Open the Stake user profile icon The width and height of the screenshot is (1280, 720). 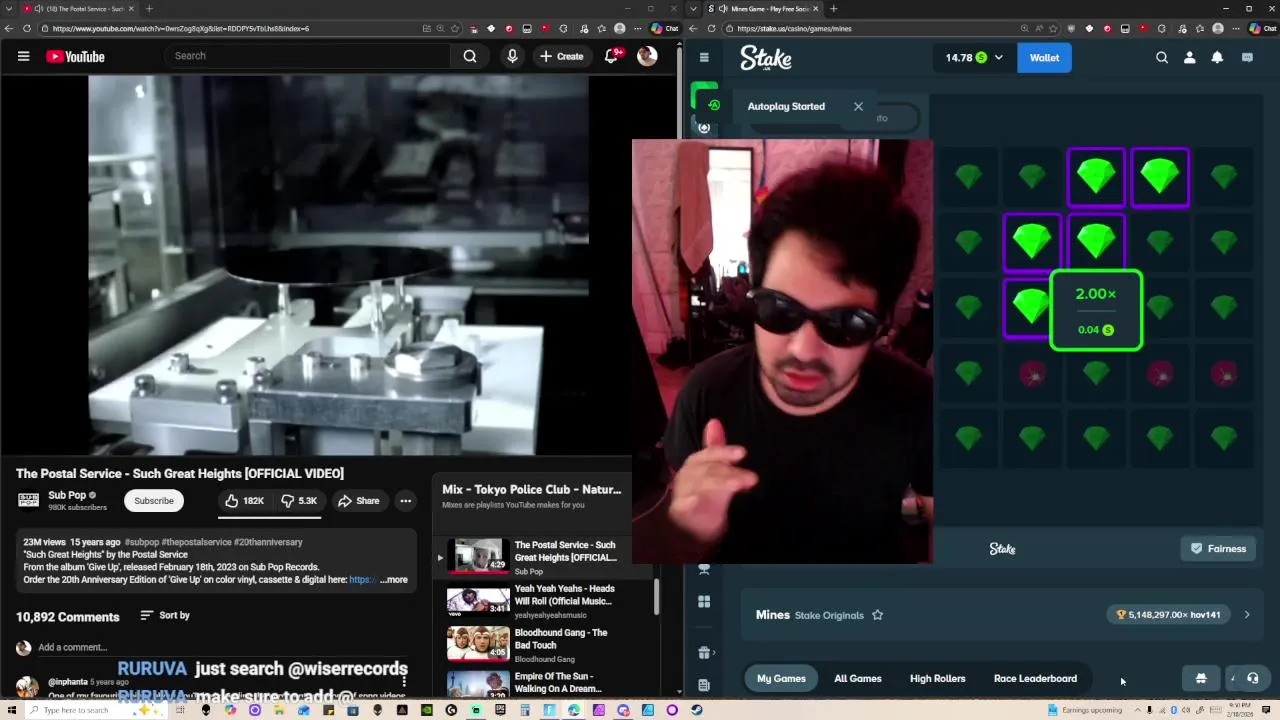pyautogui.click(x=1190, y=58)
